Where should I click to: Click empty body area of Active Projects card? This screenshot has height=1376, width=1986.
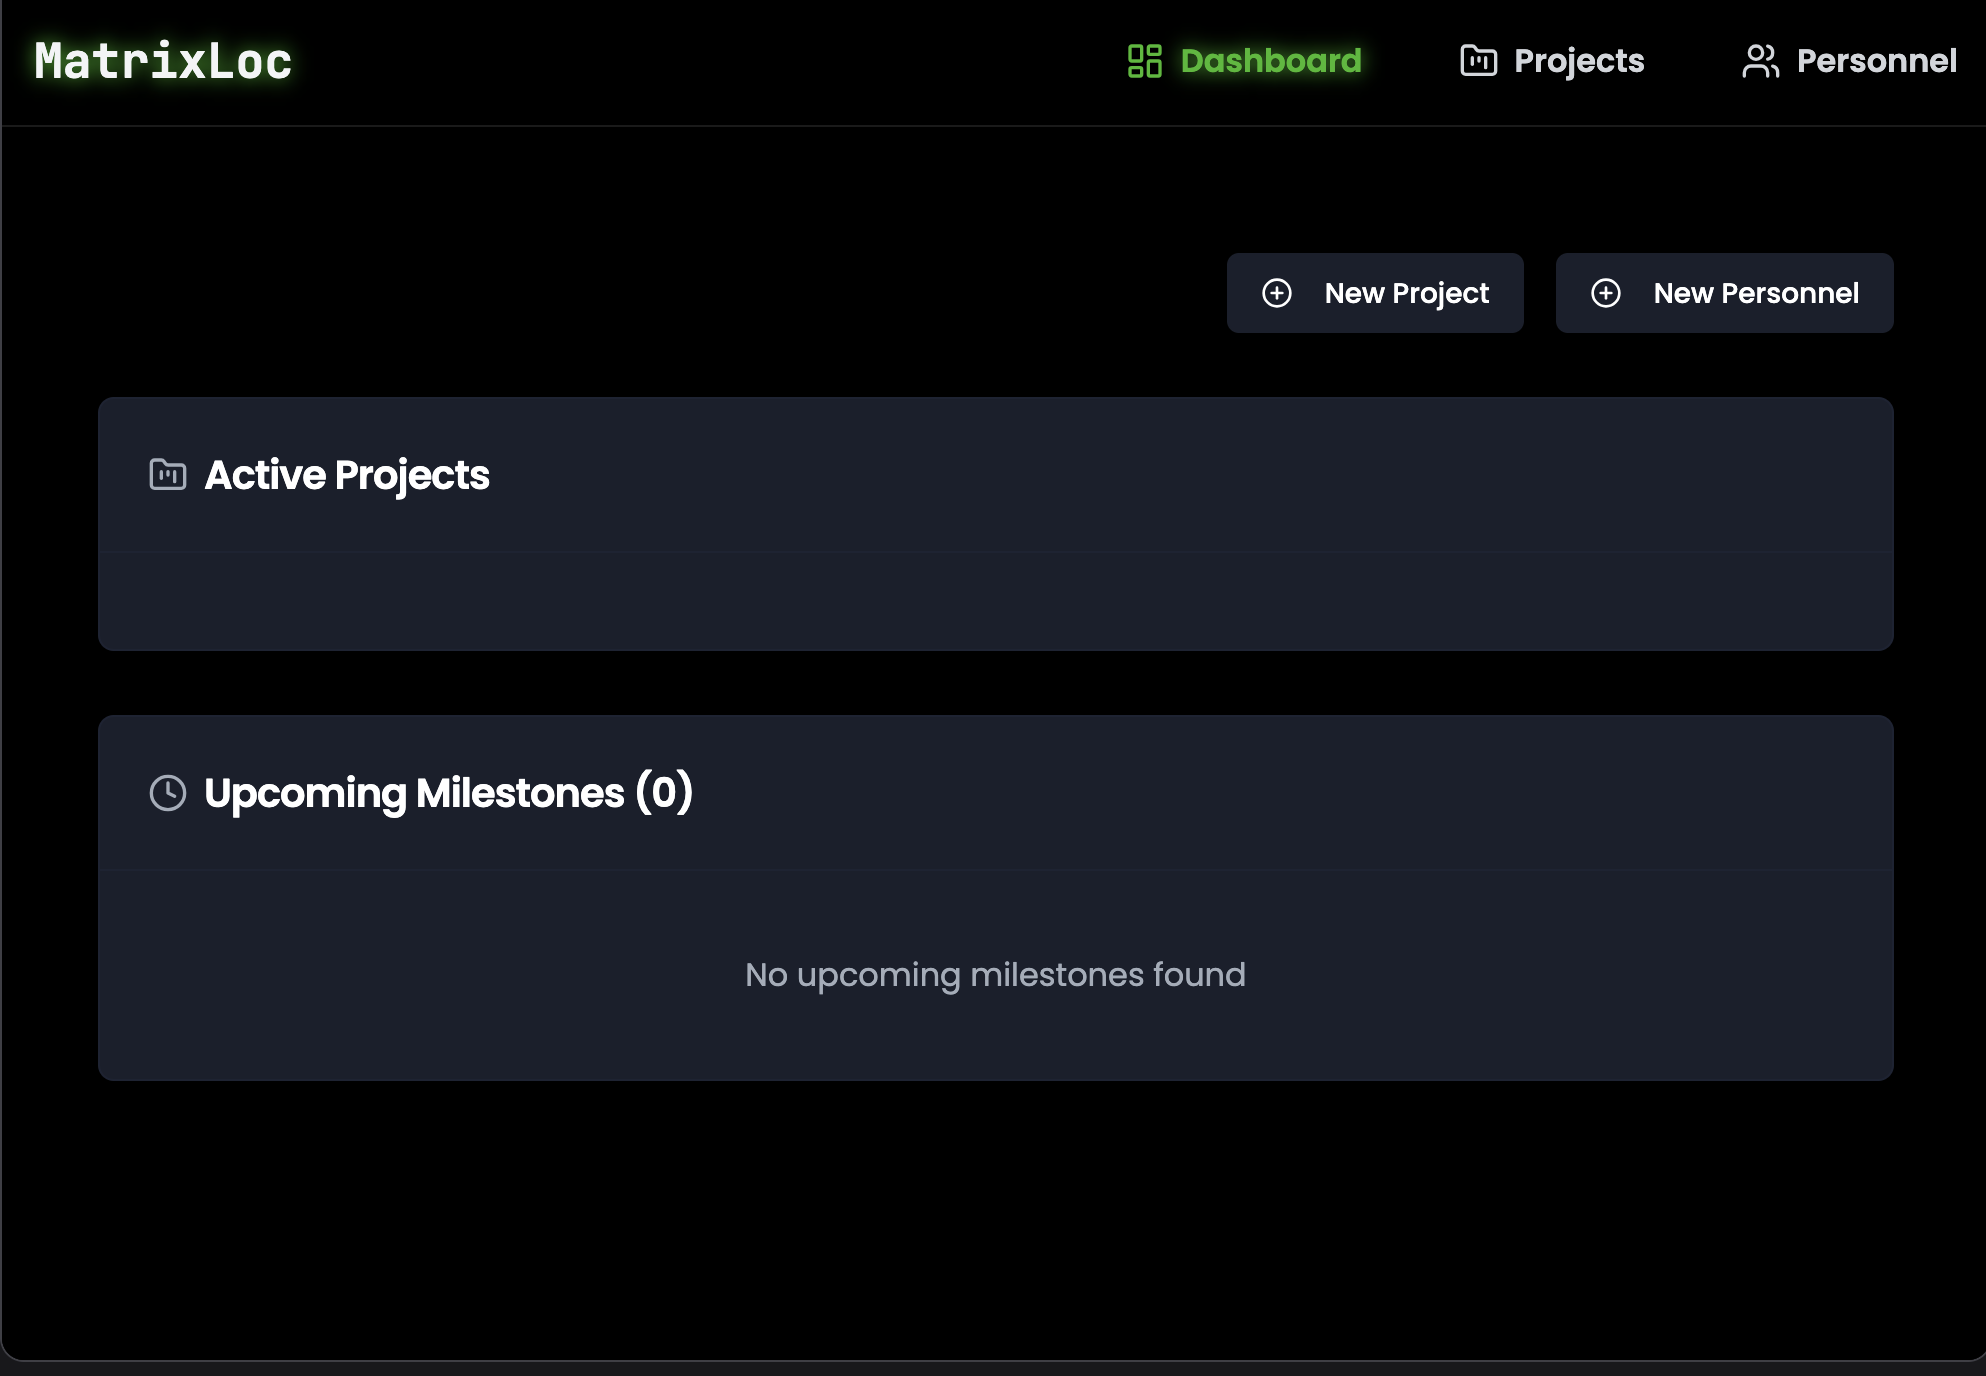point(995,601)
